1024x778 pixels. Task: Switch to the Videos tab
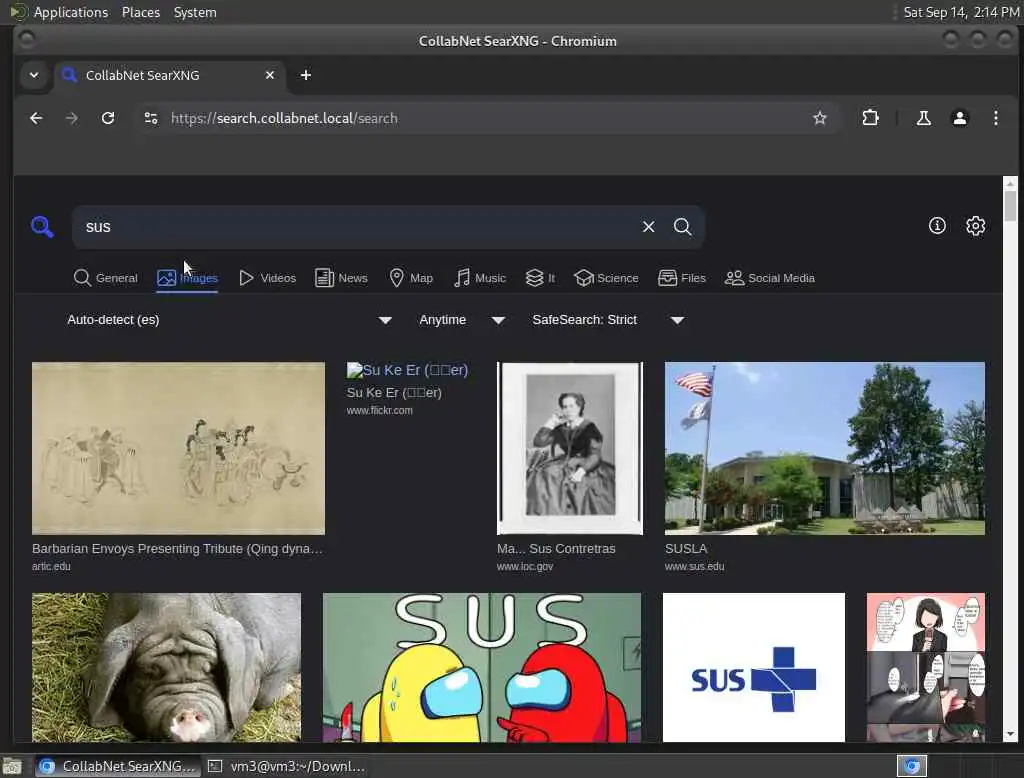tap(268, 278)
